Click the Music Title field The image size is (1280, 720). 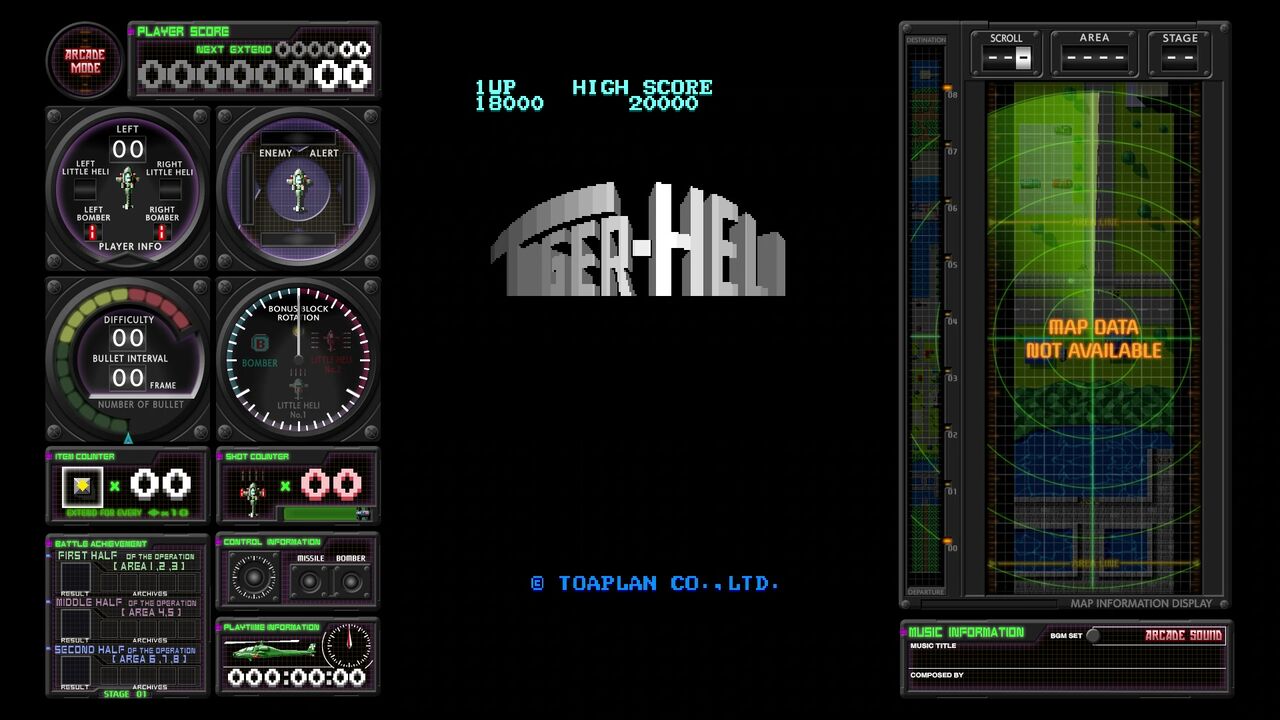(1066, 654)
